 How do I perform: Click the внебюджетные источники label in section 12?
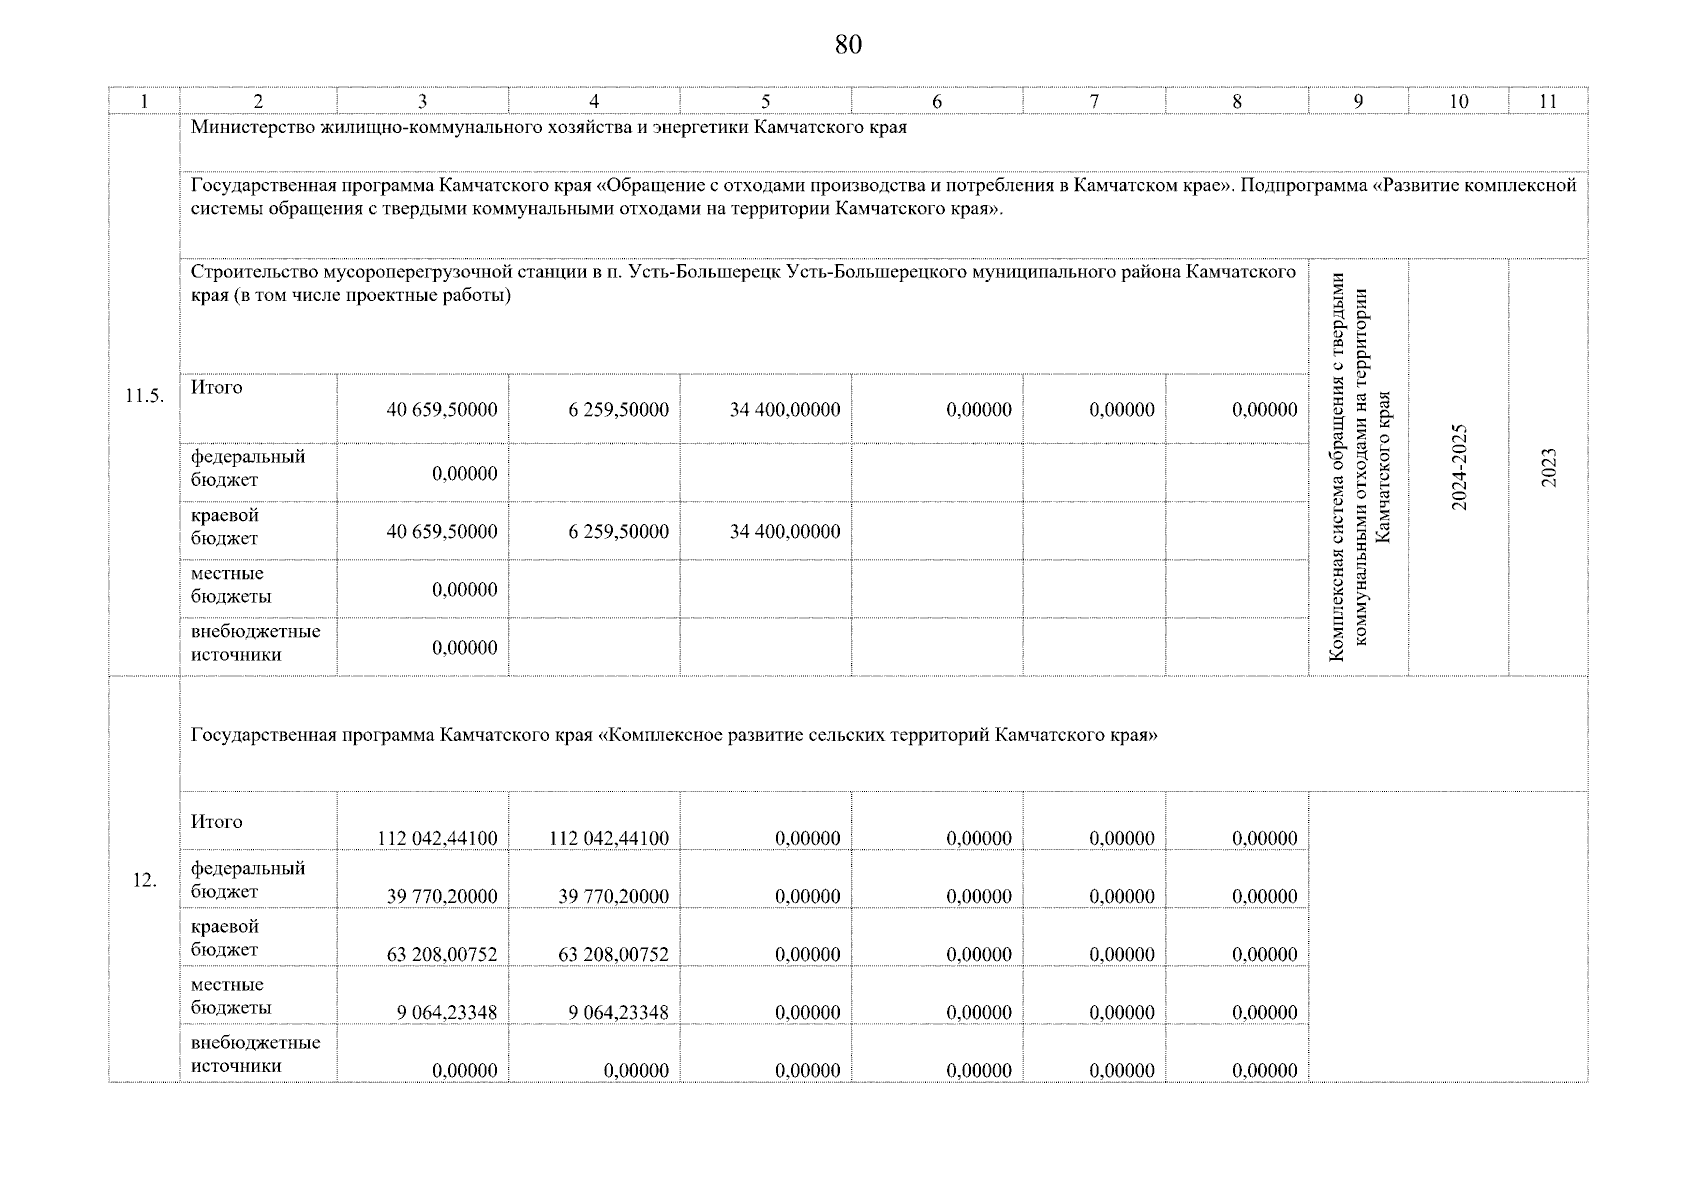[255, 1054]
